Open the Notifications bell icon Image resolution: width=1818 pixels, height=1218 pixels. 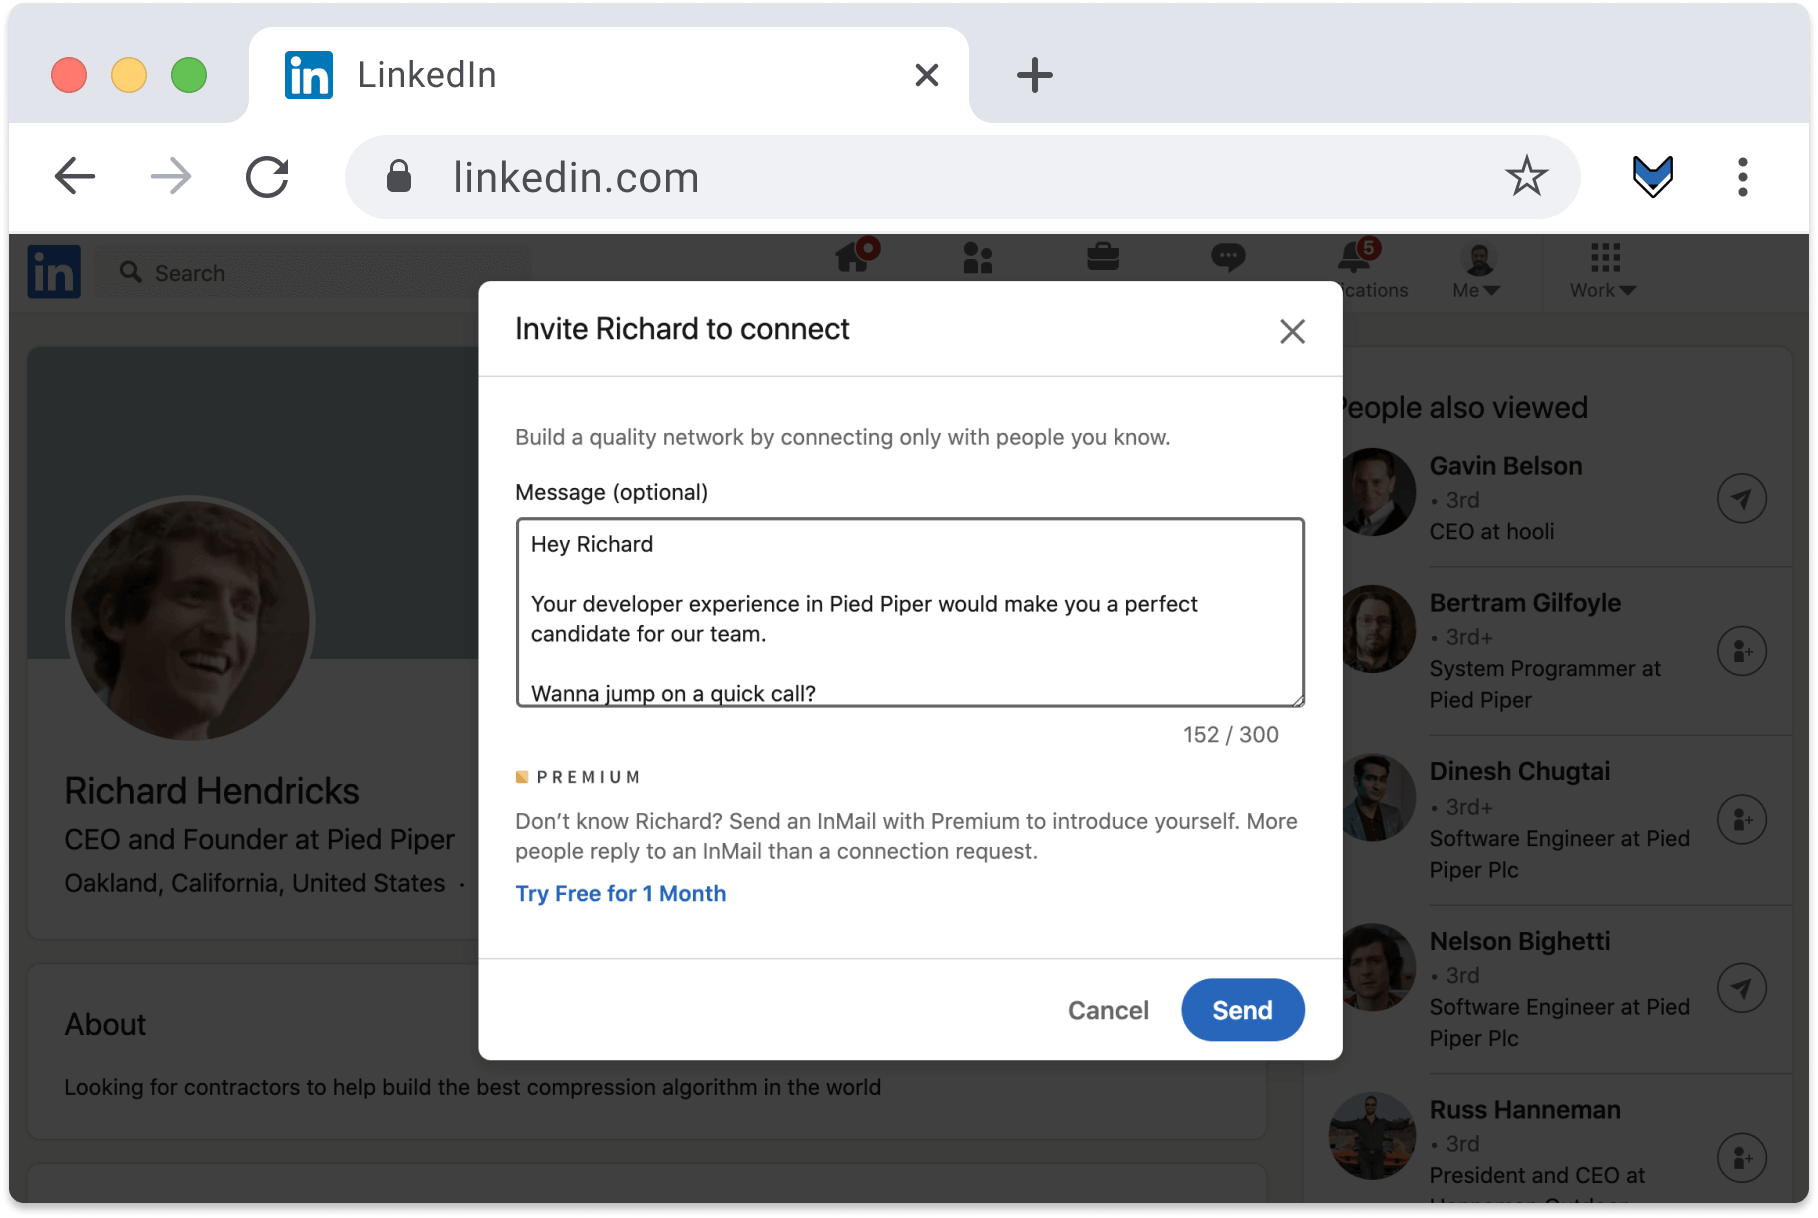coord(1359,256)
